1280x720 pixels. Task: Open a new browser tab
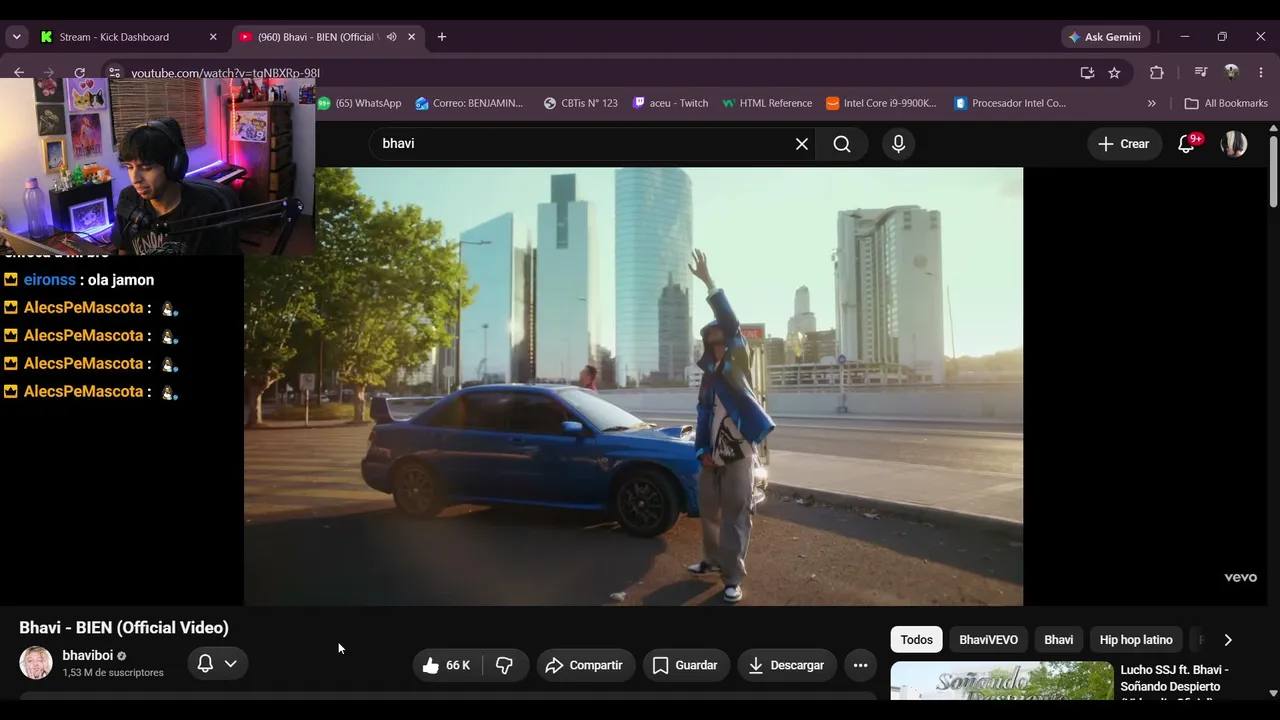(442, 37)
